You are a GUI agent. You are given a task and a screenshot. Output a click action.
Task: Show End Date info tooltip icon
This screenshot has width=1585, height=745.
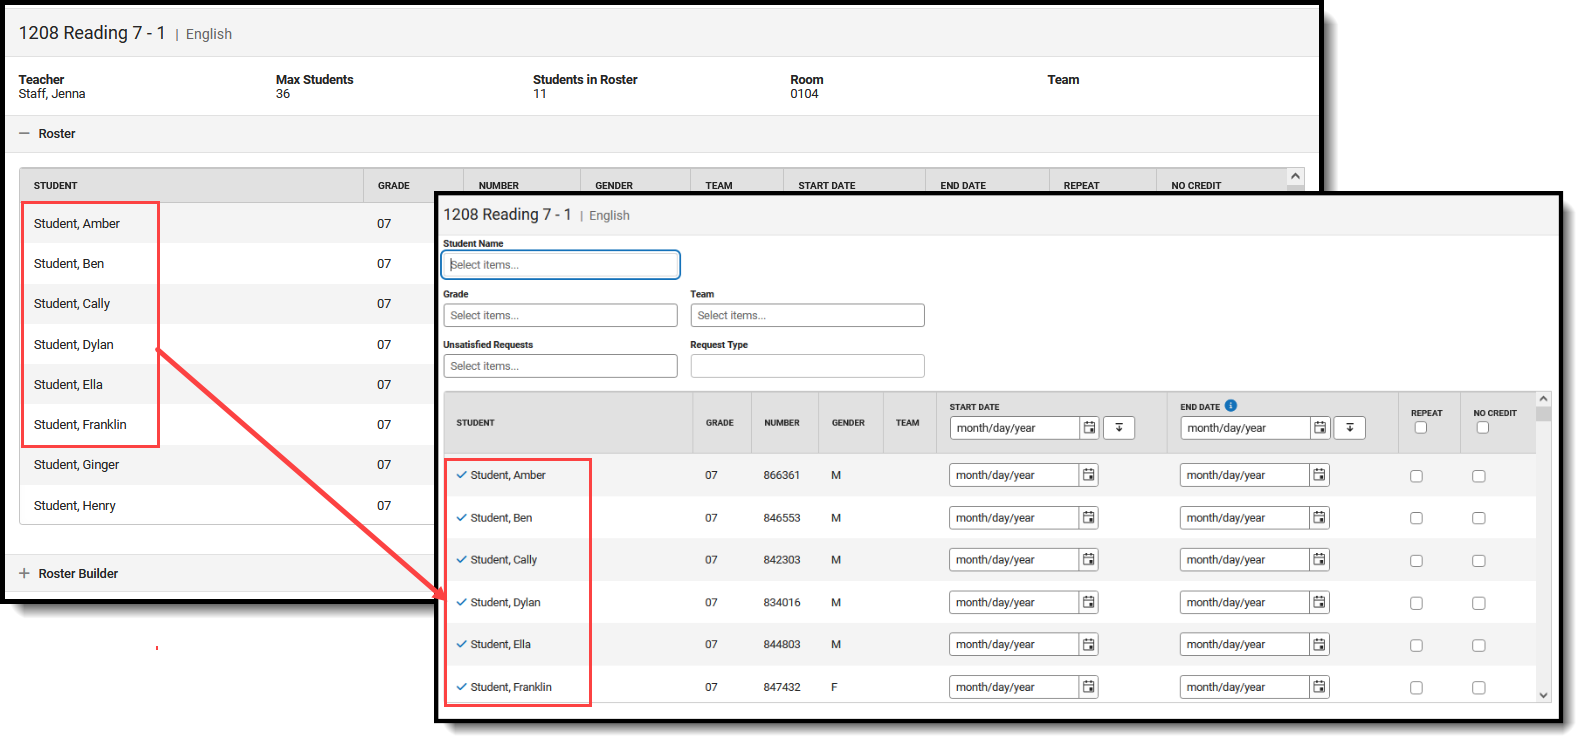1231,405
